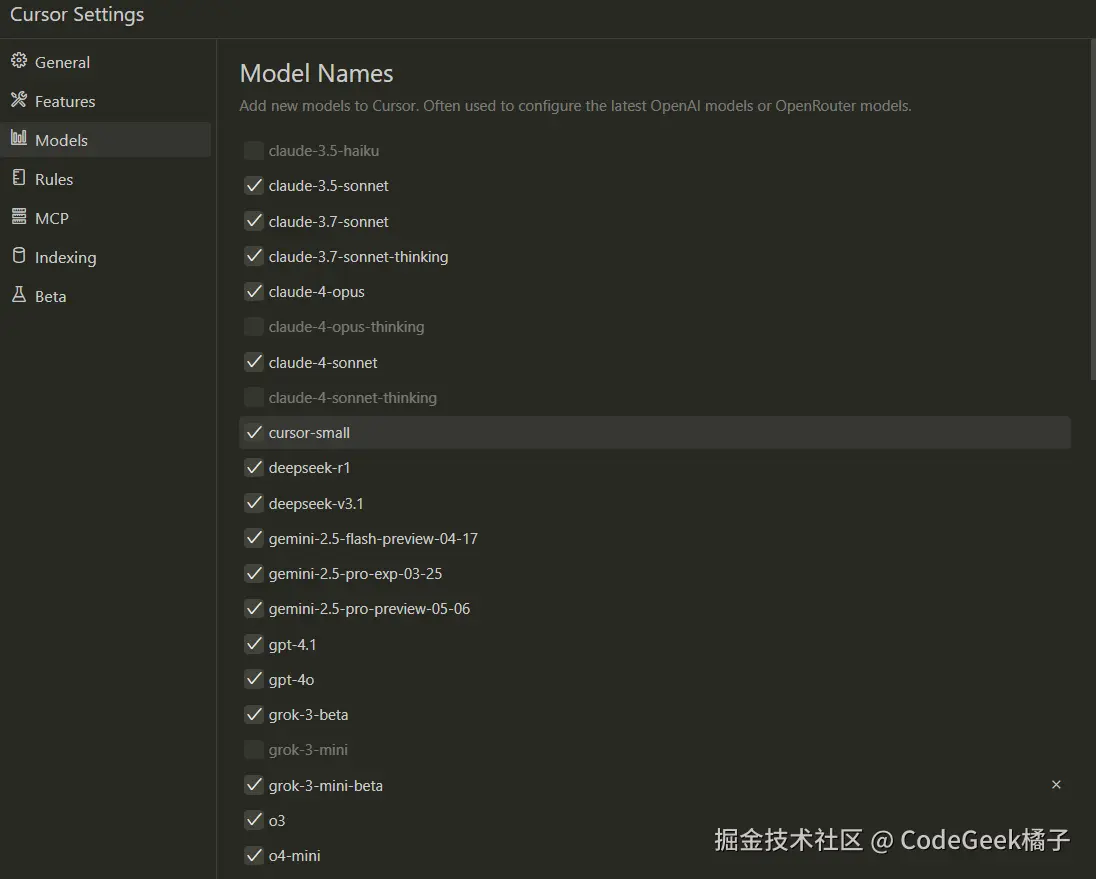
Task: Enable the grok-3-mini checkbox
Action: (x=254, y=750)
